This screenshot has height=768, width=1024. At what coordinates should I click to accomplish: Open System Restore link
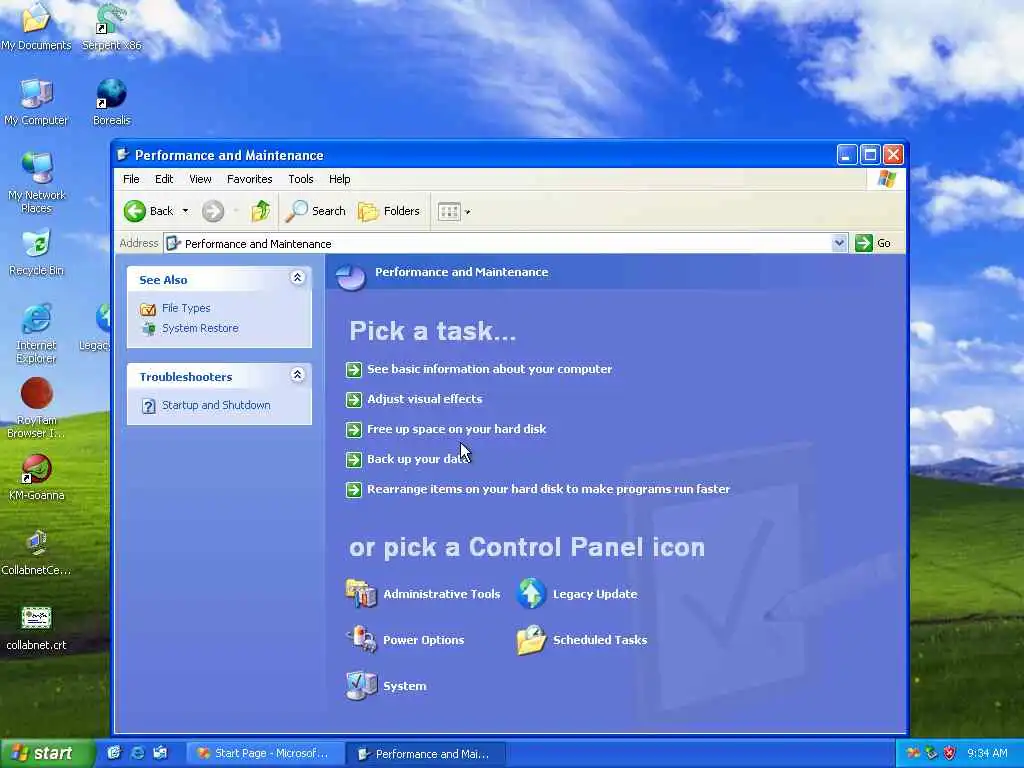(200, 328)
